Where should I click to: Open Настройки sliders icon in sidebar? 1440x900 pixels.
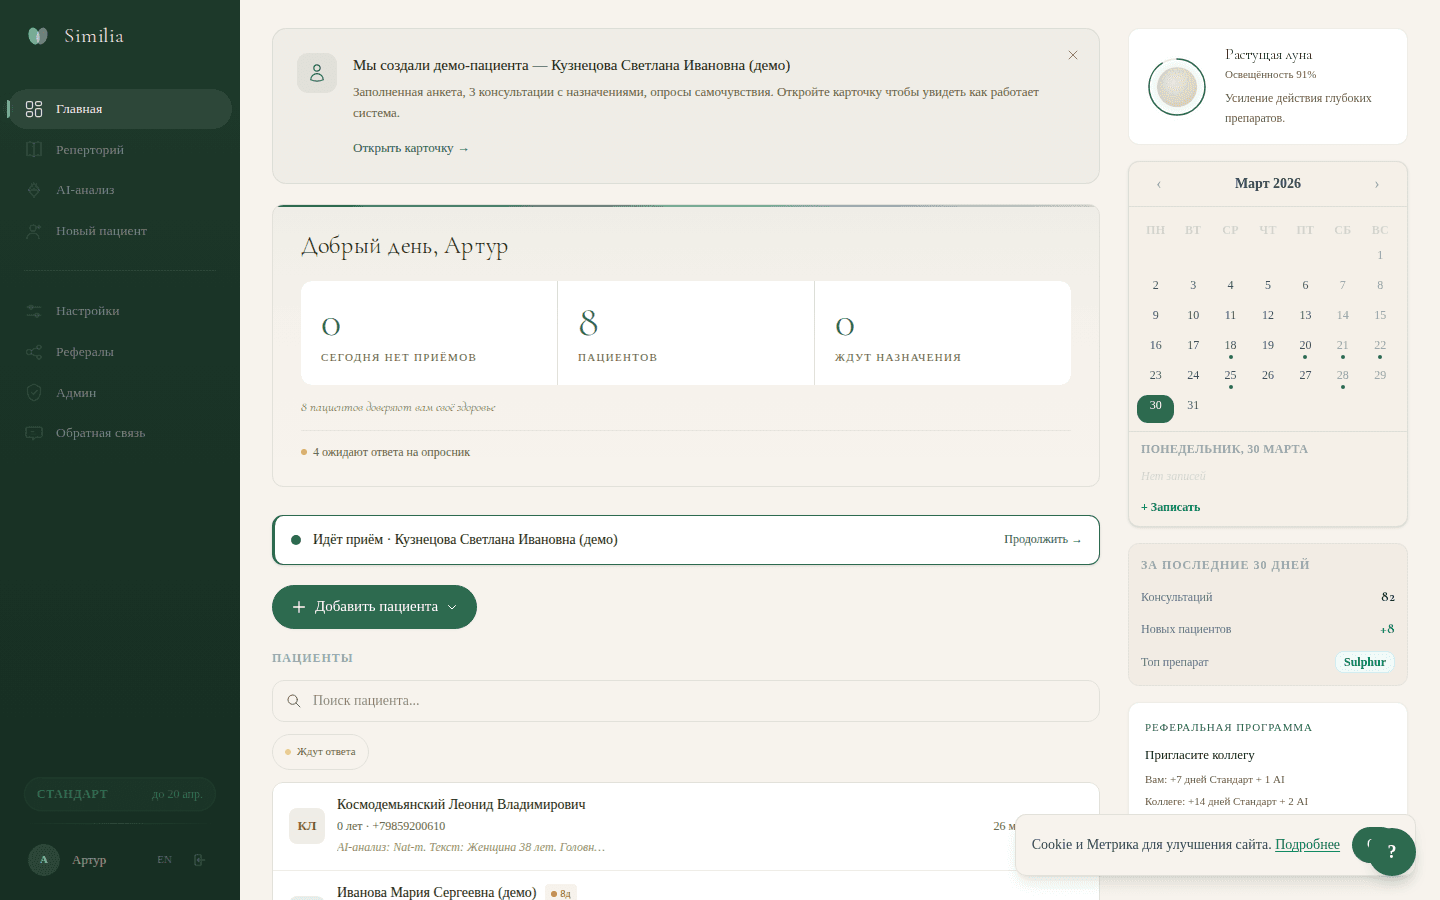pyautogui.click(x=34, y=311)
